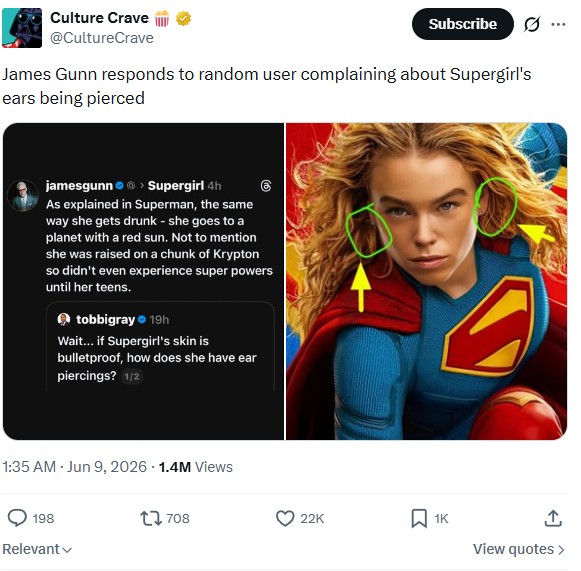Click the Culture Crave display name
581x571 pixels.
(99, 18)
